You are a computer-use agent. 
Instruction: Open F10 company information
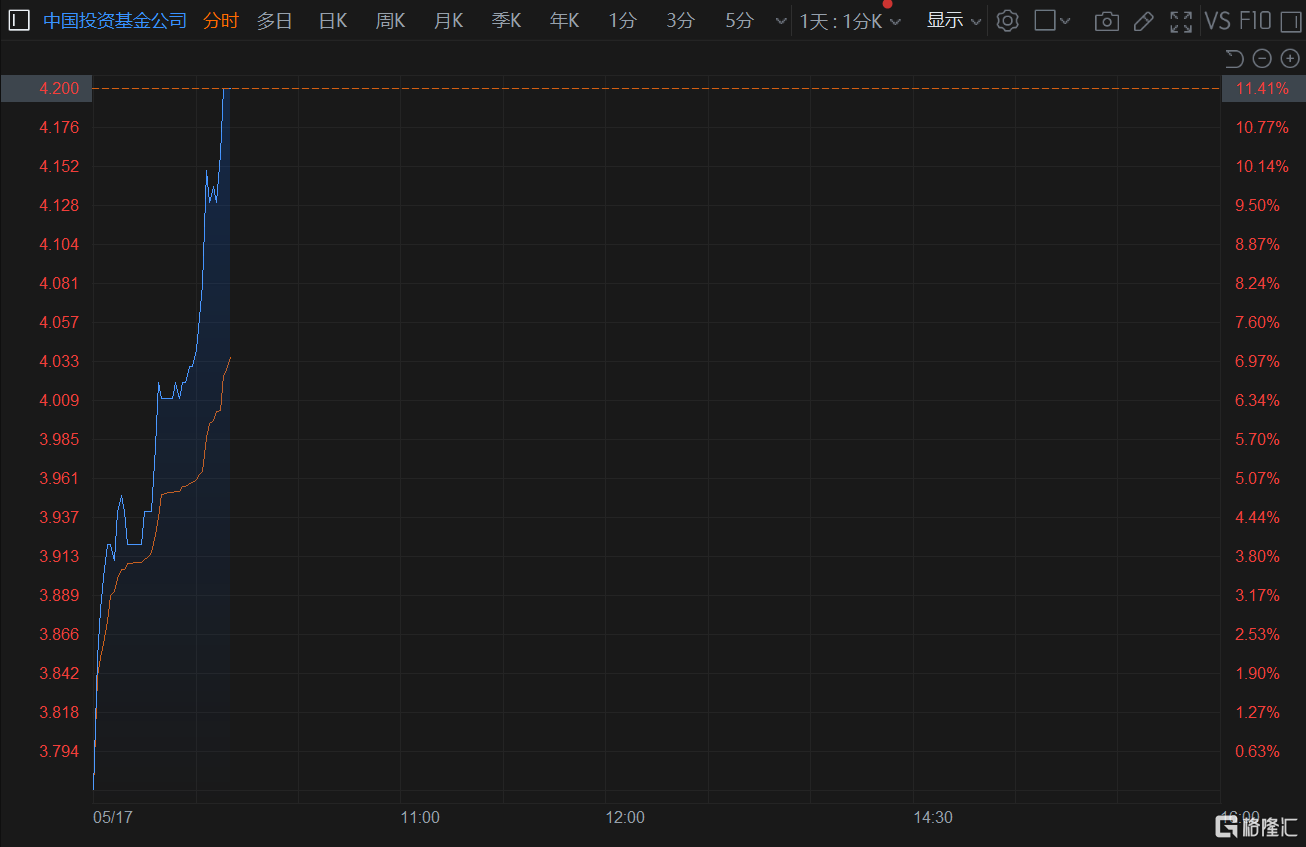(x=1255, y=21)
